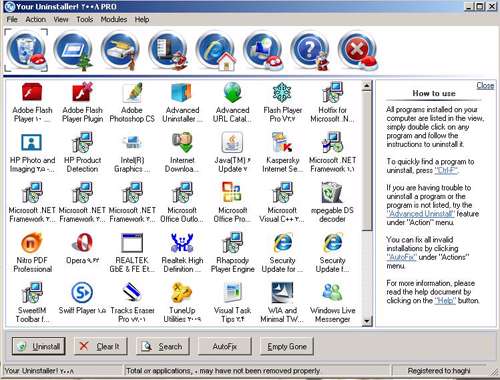Click the monitor and Santa hat toolbar icon
Screen dimensions: 500x380
pos(263,50)
